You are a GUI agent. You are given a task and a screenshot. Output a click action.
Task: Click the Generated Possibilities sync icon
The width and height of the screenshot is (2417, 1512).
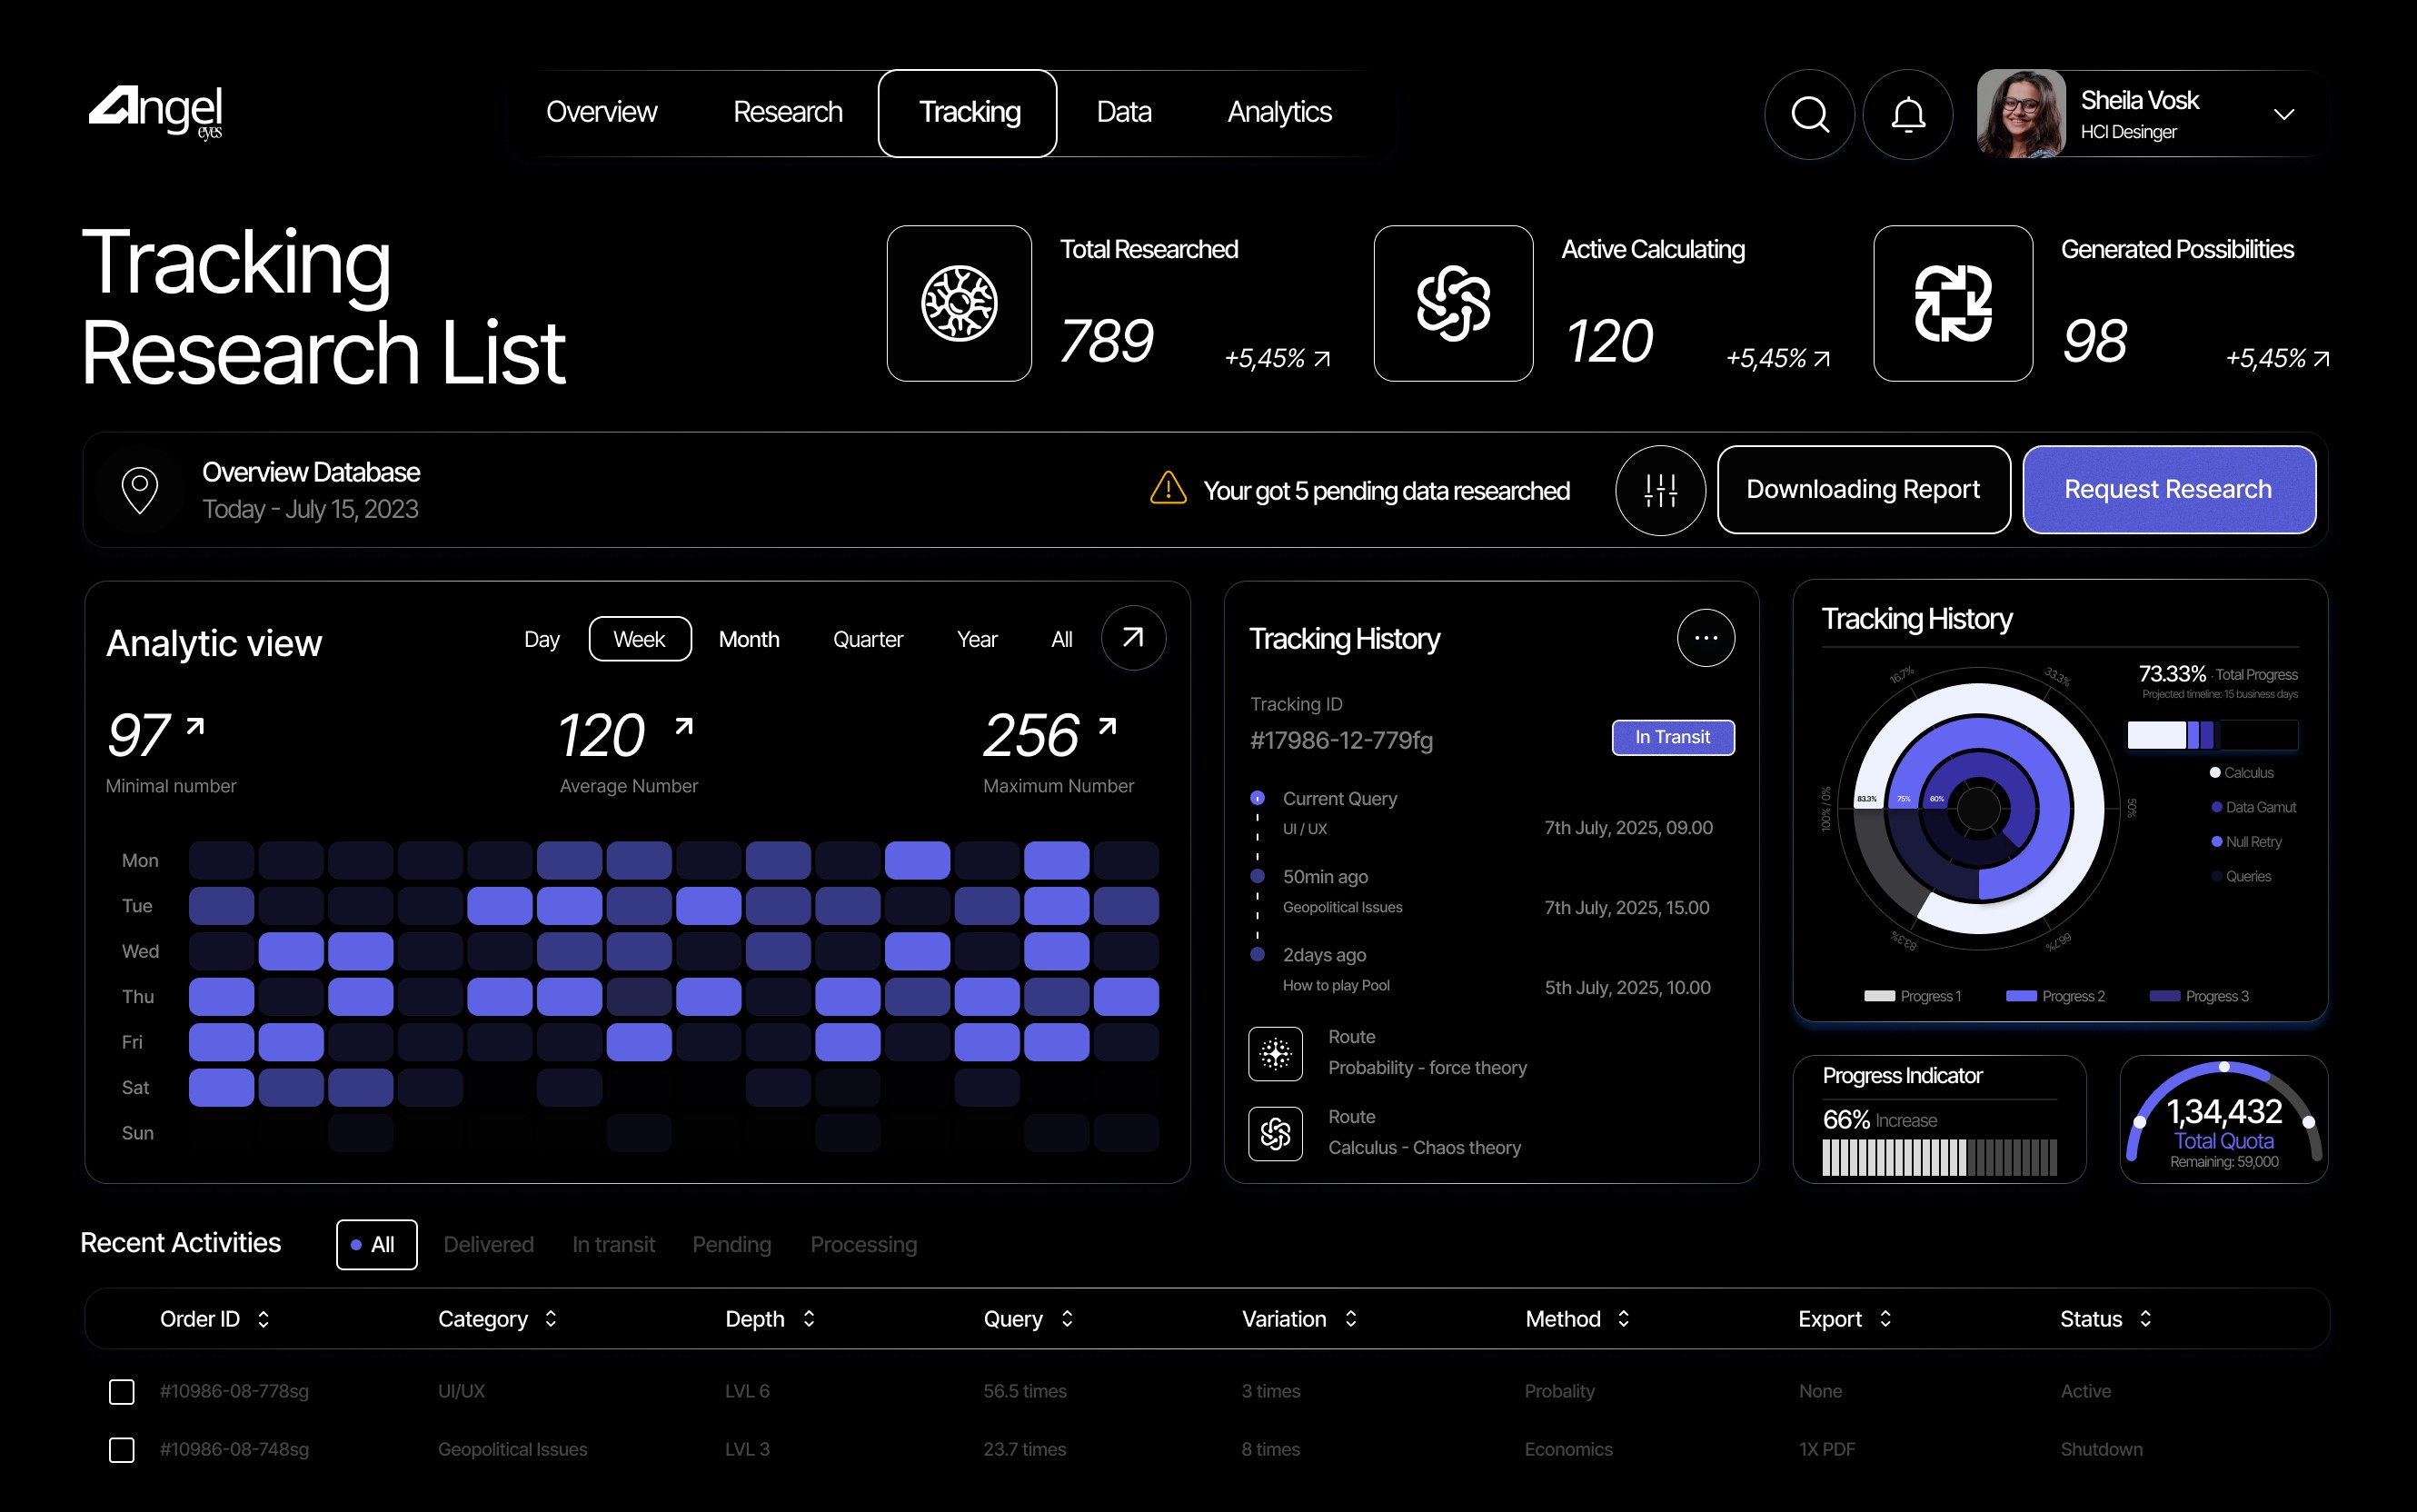point(1952,303)
